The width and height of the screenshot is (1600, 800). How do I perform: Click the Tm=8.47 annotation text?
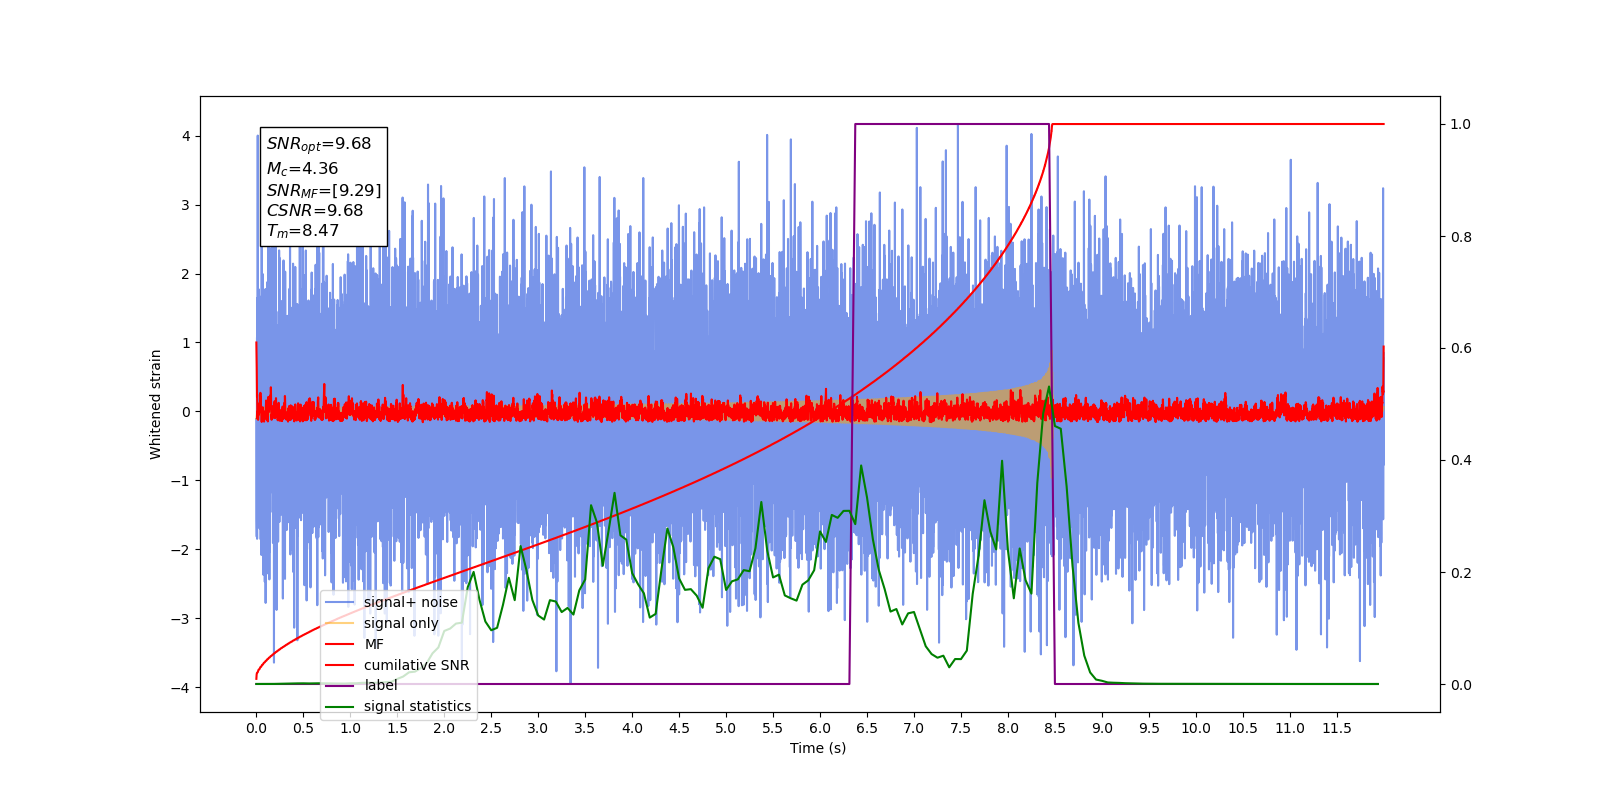[303, 231]
